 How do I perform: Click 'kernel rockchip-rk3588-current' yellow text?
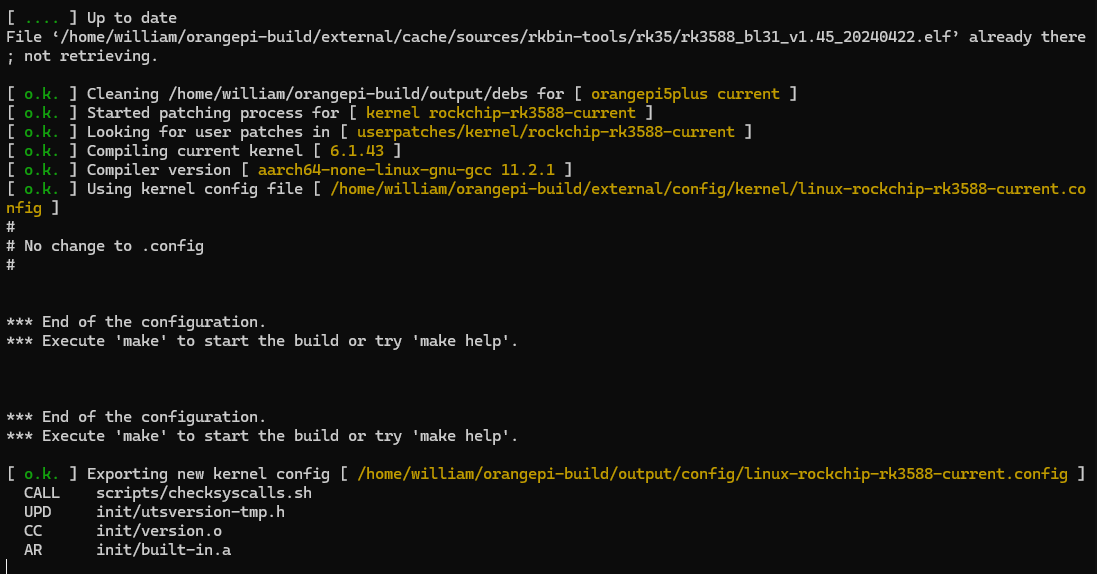(500, 113)
